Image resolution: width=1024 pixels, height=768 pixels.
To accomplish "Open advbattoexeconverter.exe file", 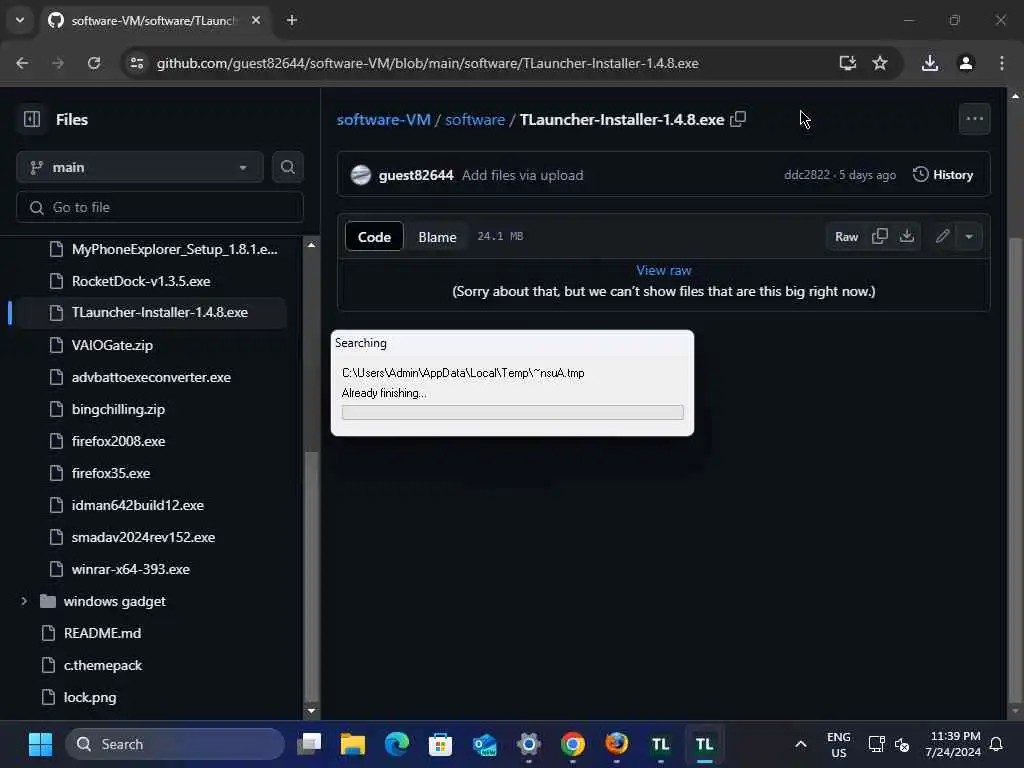I will (150, 377).
